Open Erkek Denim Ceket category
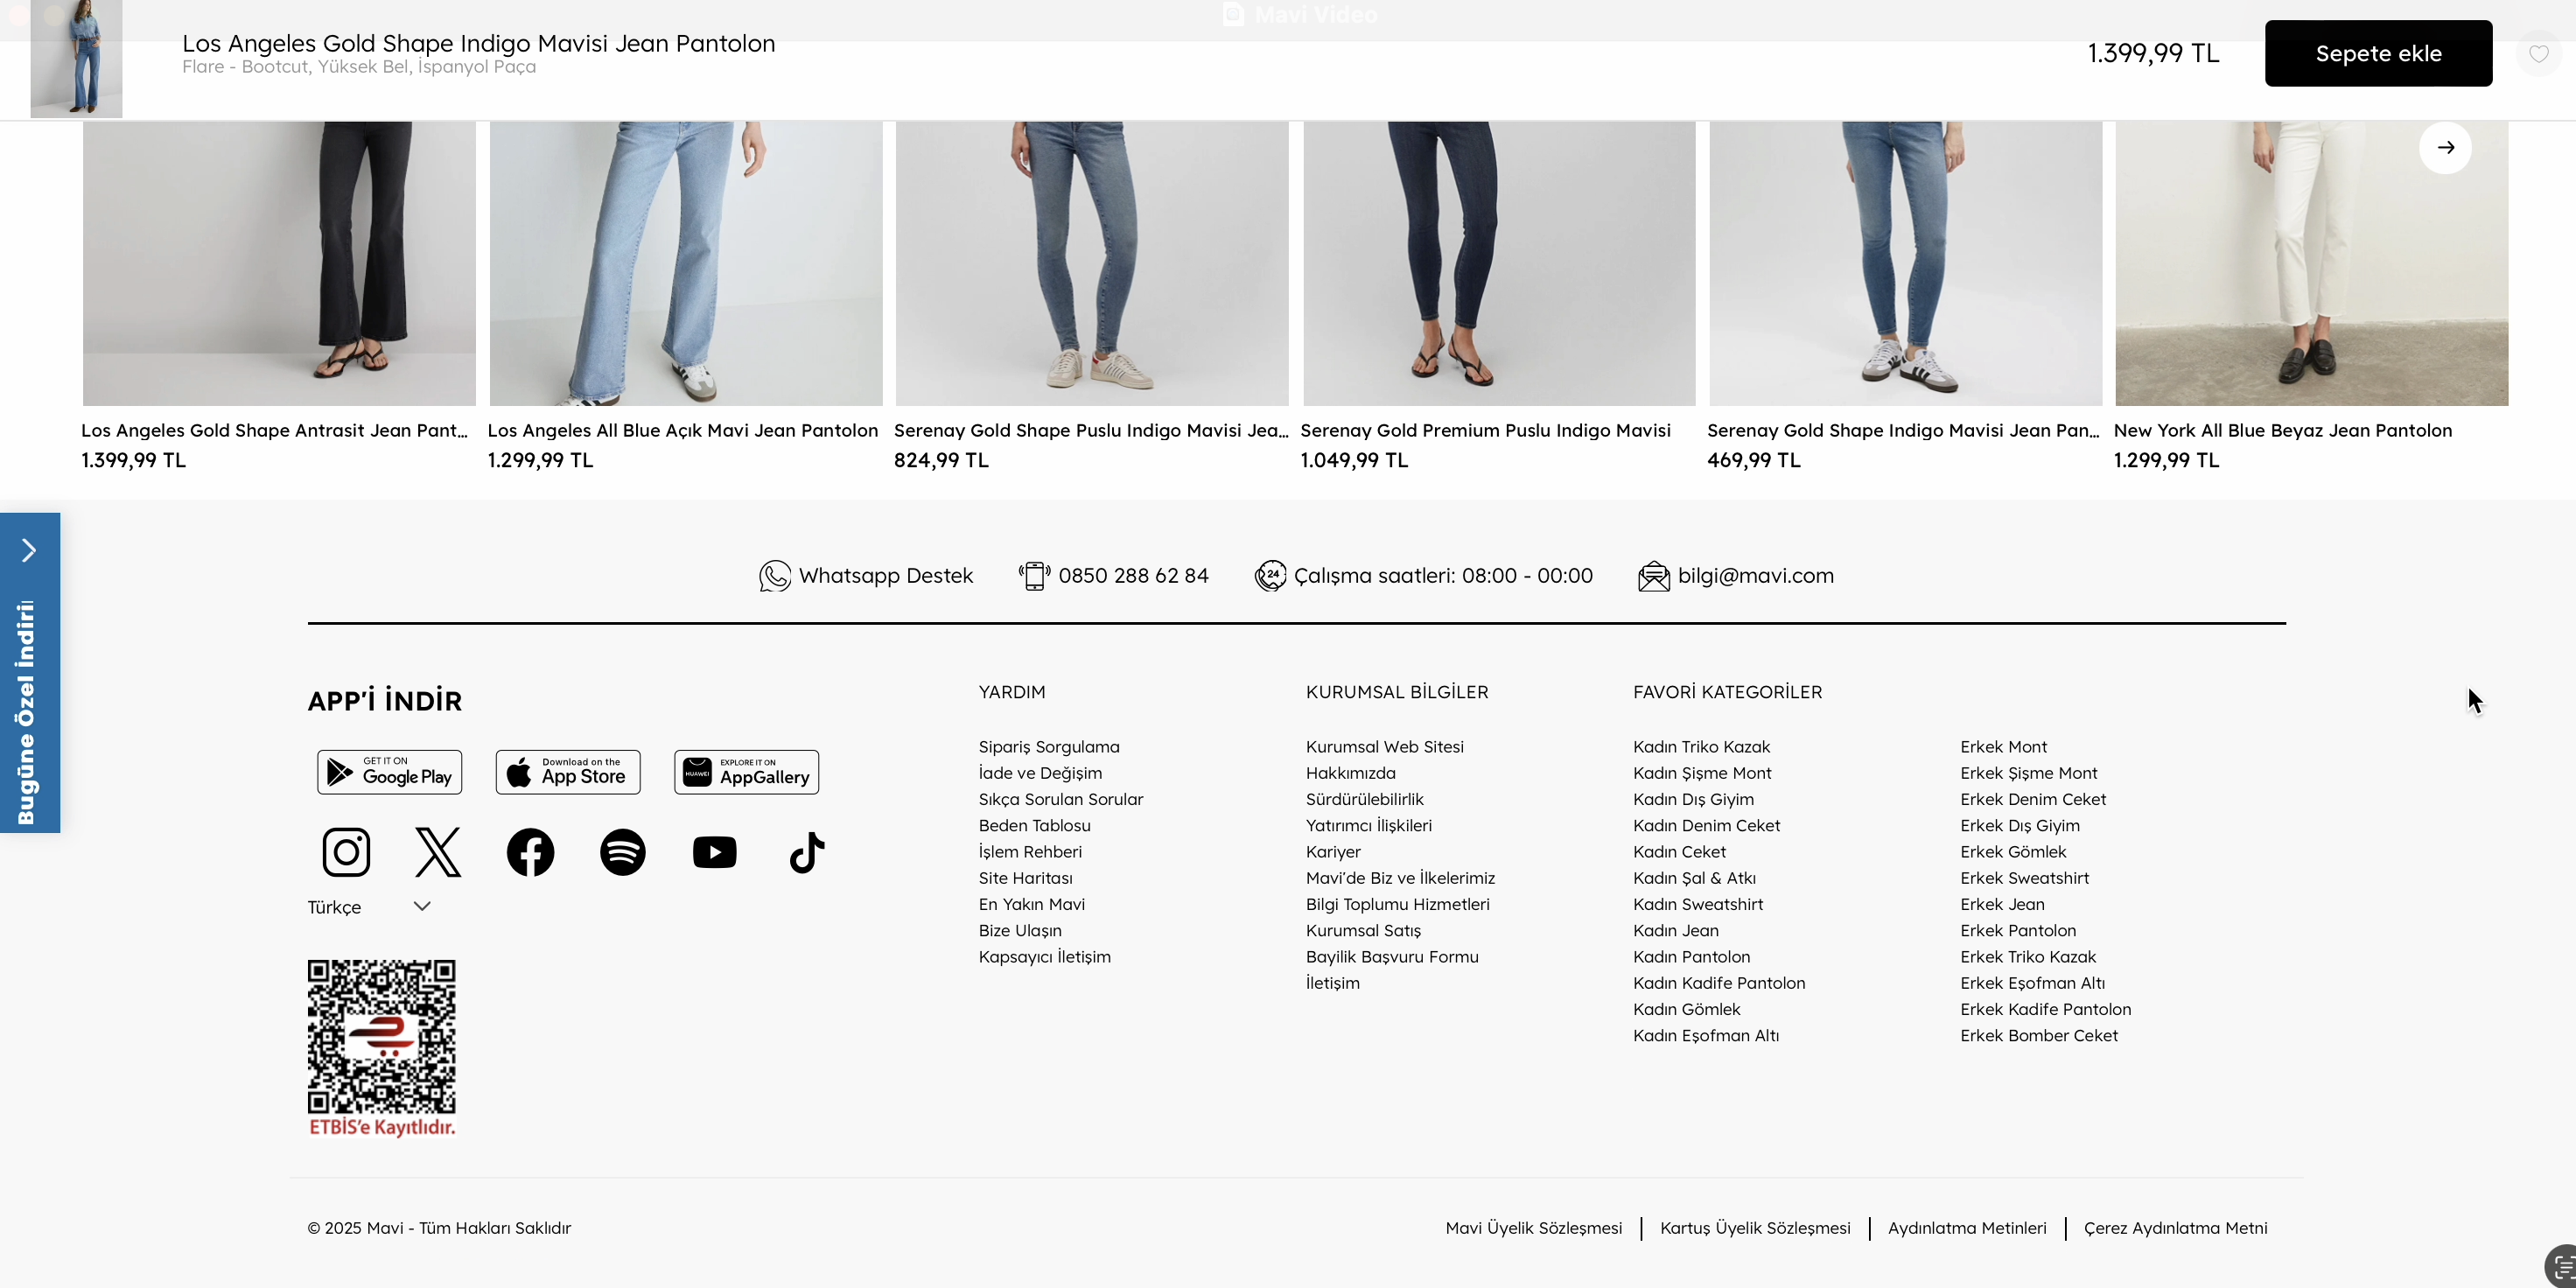 pyautogui.click(x=2033, y=799)
